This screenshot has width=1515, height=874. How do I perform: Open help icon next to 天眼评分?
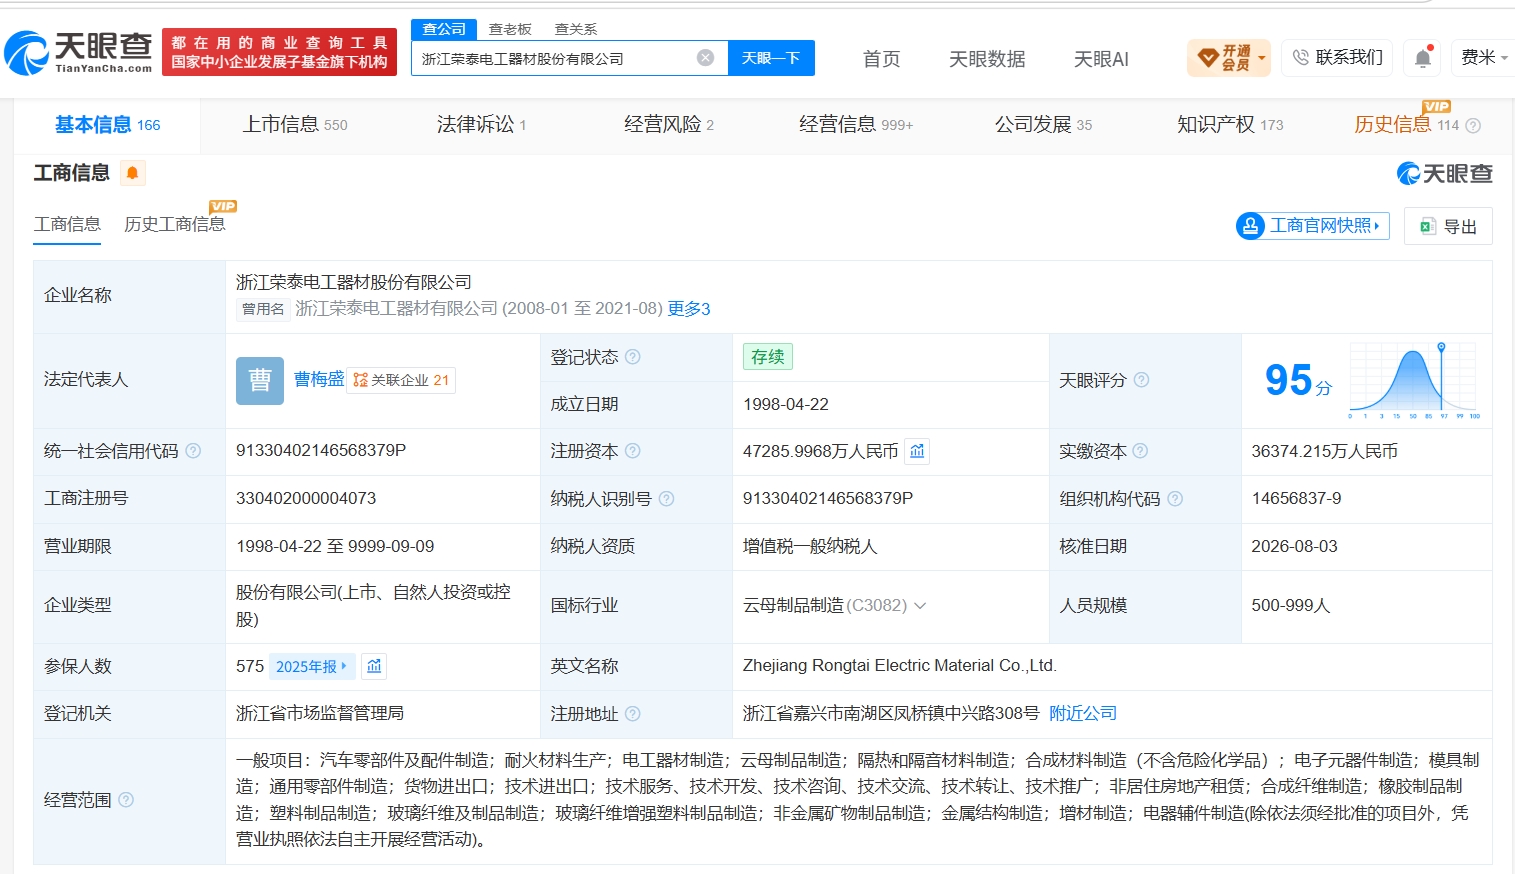click(x=1141, y=380)
